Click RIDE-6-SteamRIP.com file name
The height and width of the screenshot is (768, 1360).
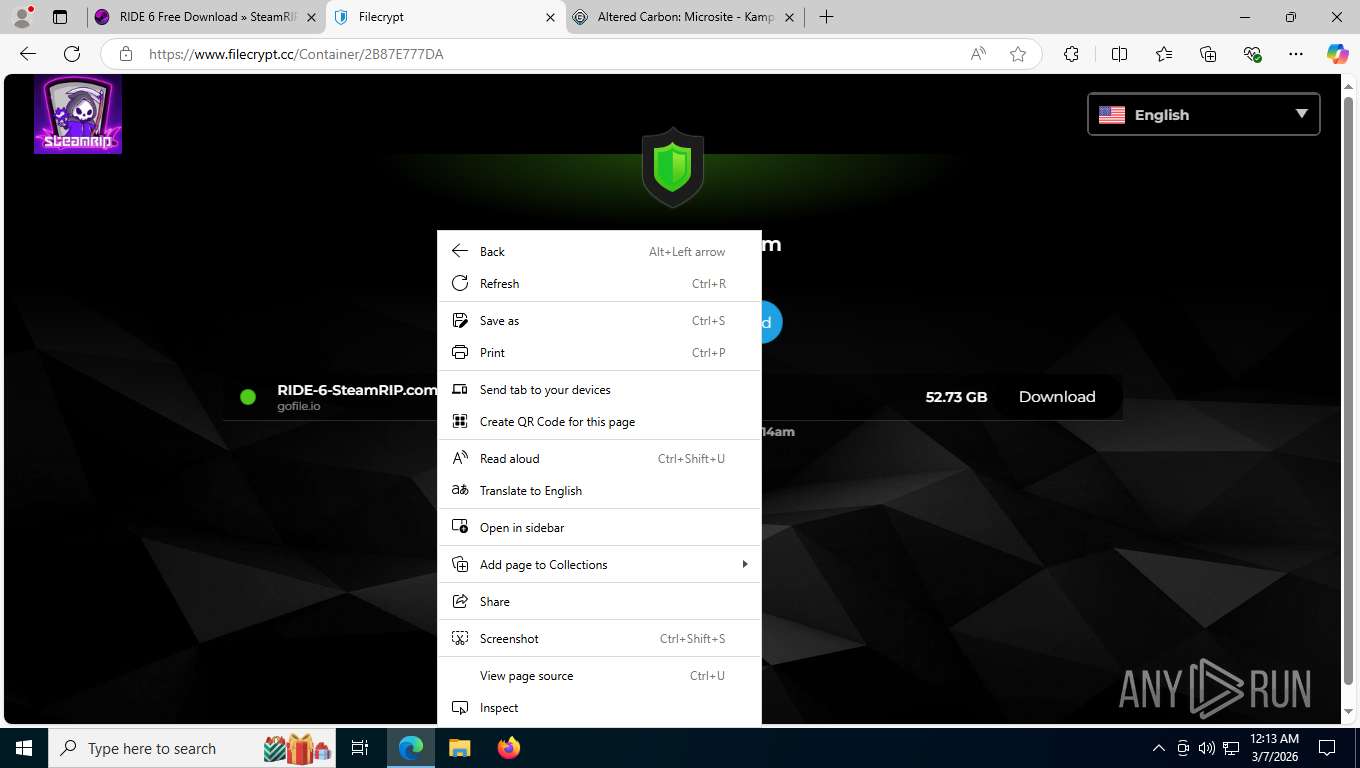357,390
